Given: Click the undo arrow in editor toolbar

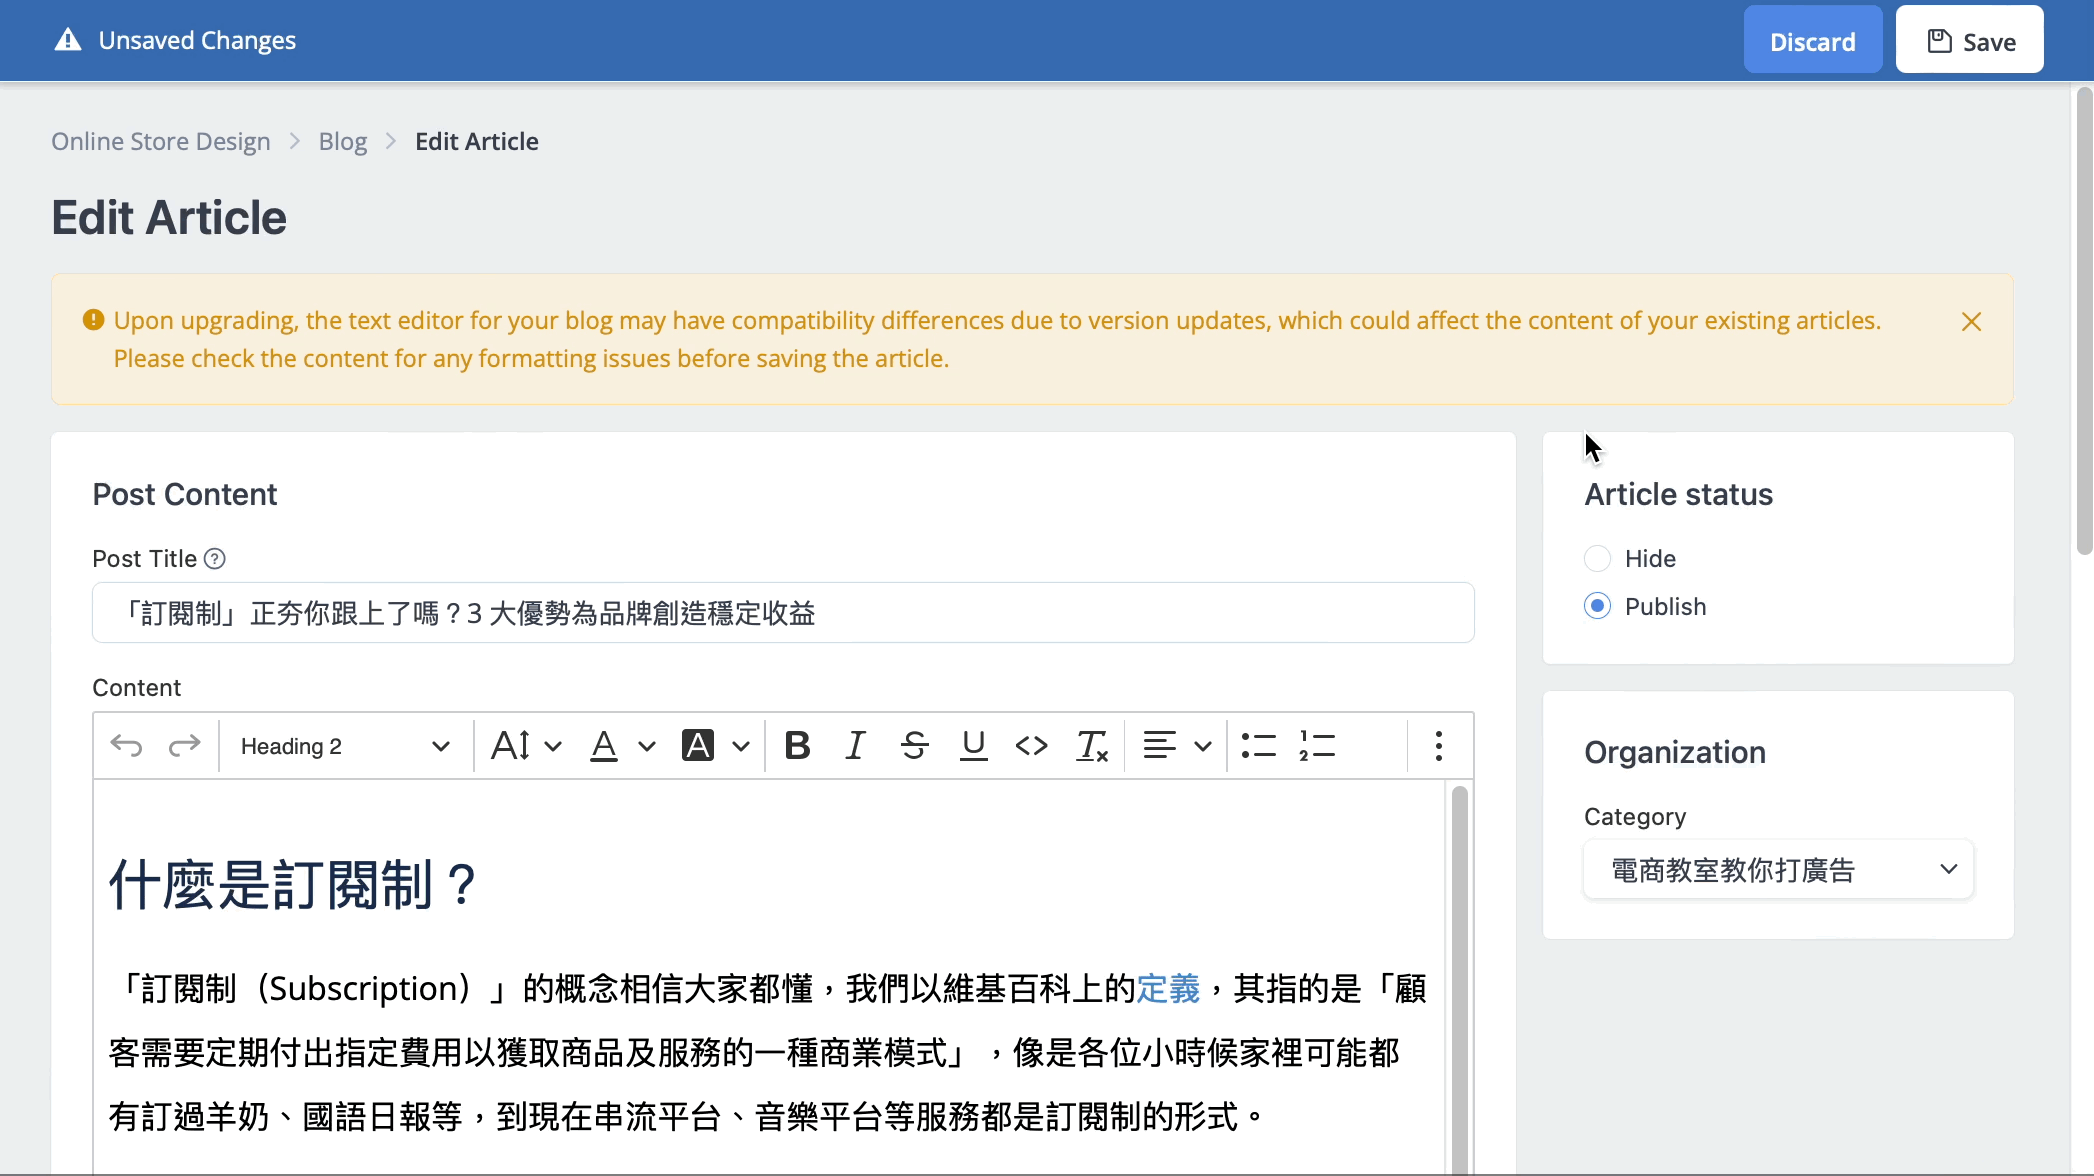Looking at the screenshot, I should 126,746.
